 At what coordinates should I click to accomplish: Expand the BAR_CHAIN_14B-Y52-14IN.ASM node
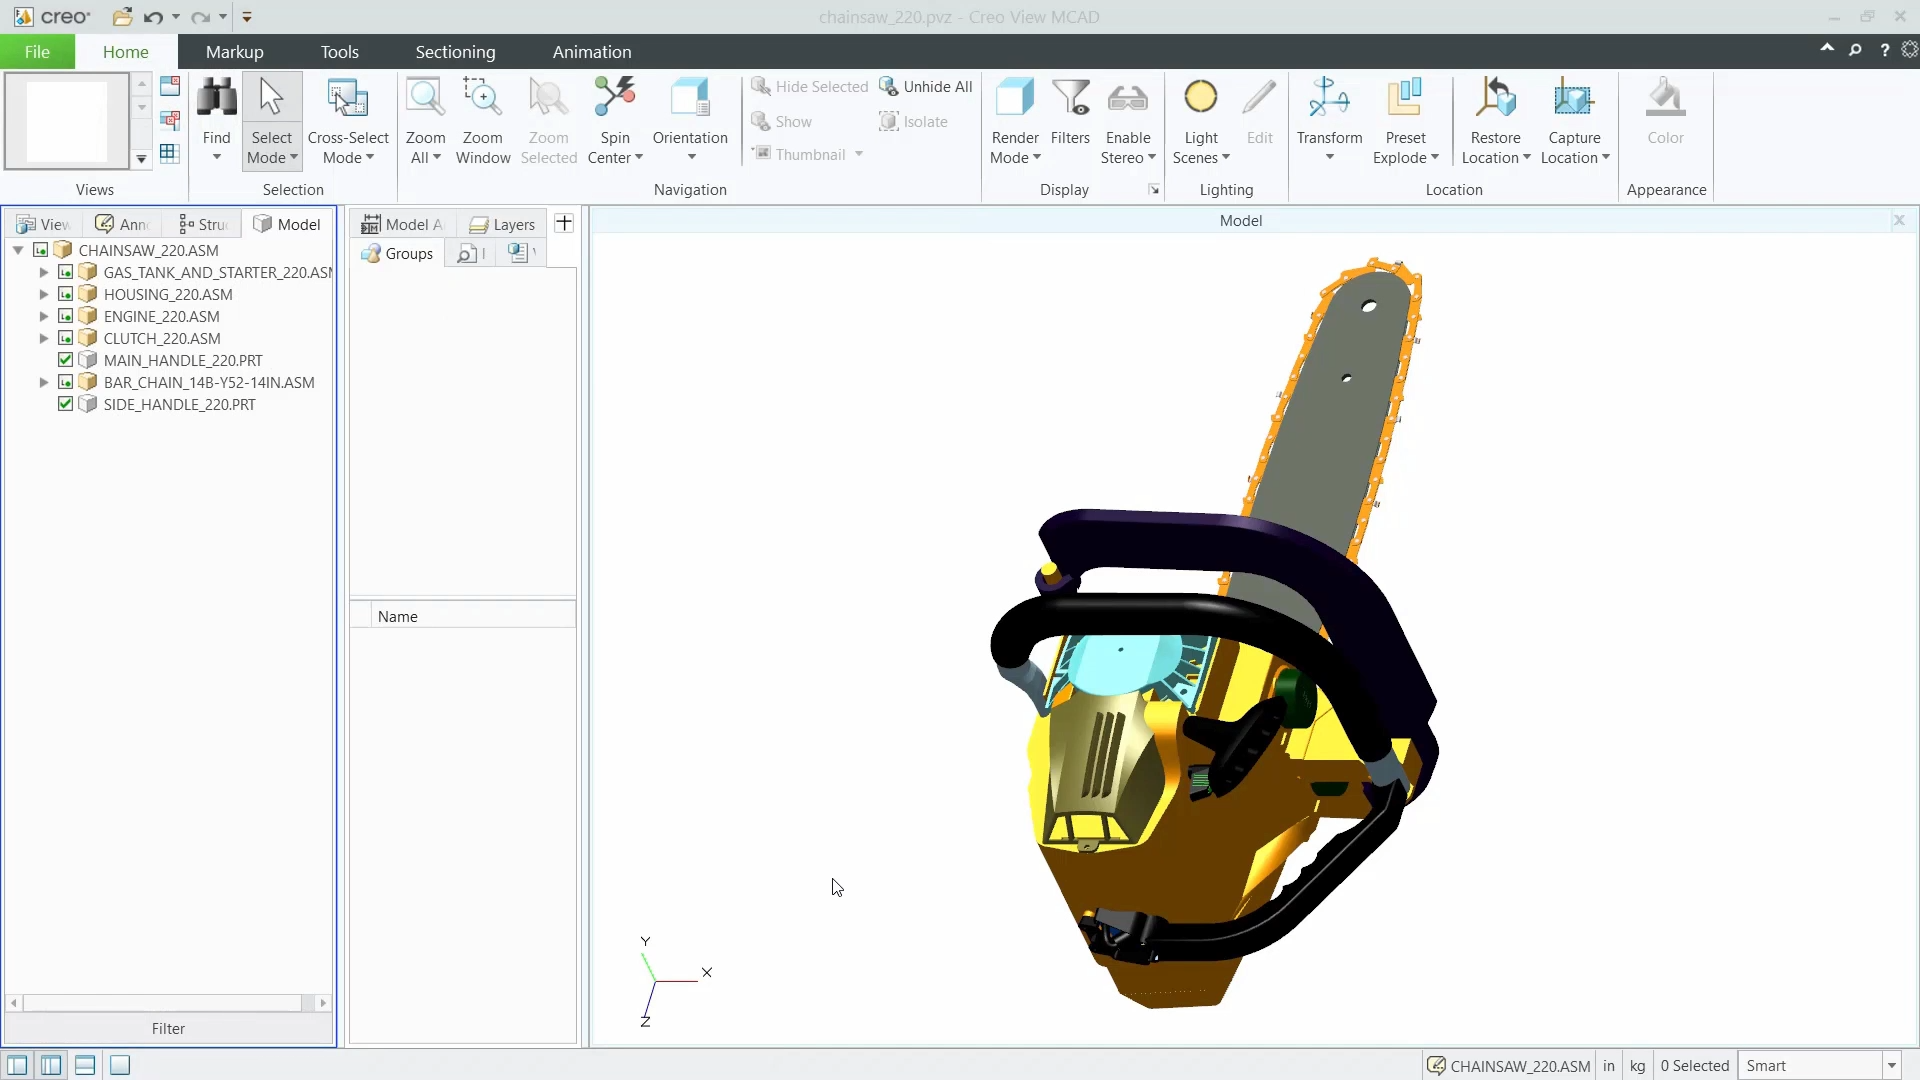tap(43, 382)
